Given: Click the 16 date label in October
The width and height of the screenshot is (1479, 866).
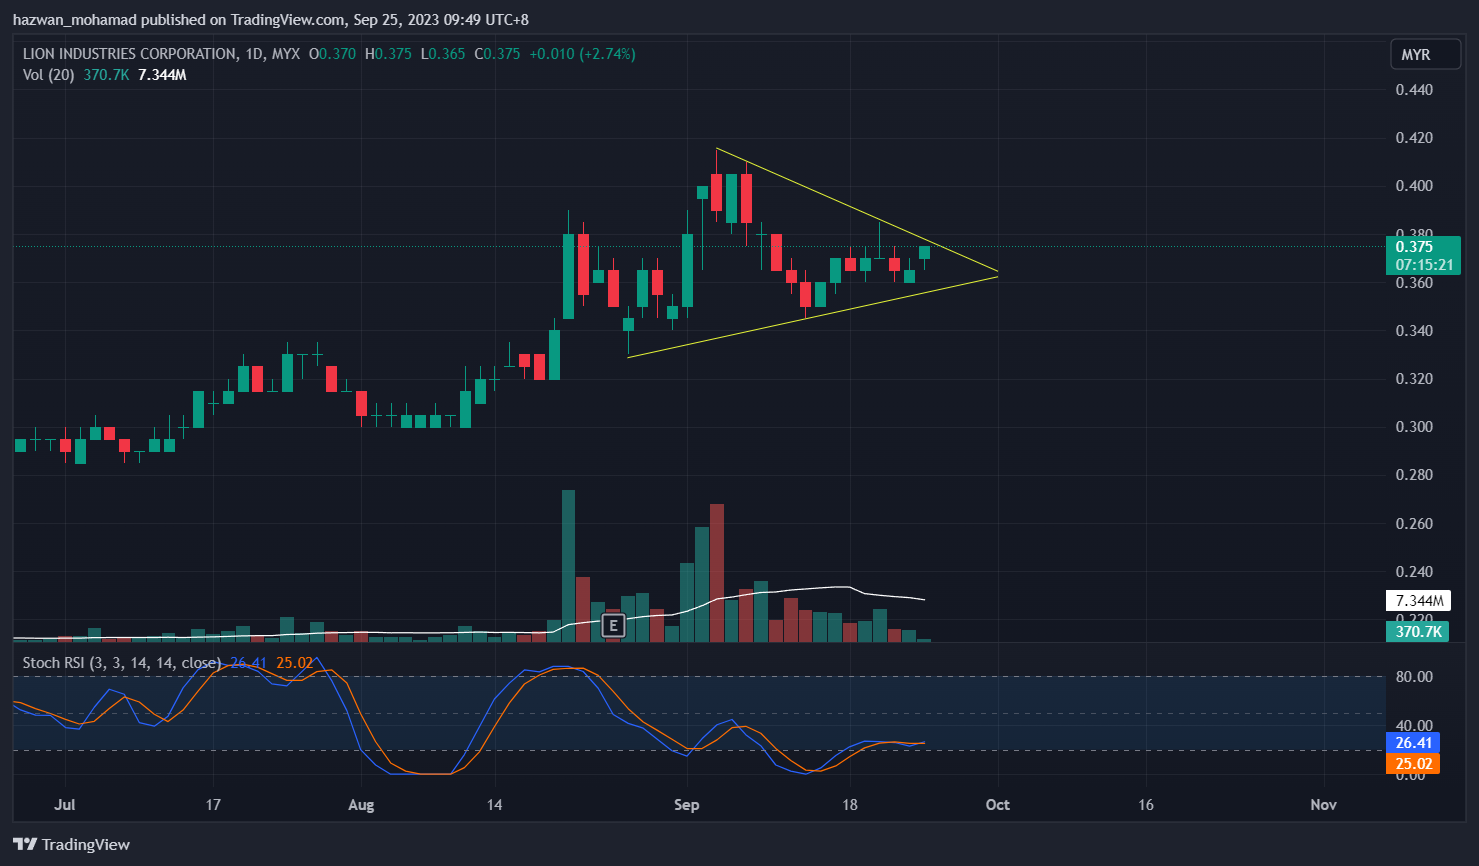Looking at the screenshot, I should click(x=1146, y=805).
